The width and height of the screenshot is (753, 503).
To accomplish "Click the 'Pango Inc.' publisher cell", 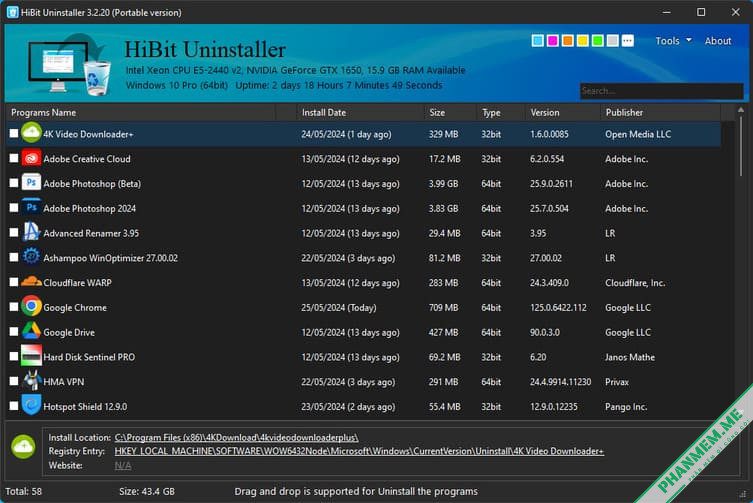I will click(x=626, y=406).
